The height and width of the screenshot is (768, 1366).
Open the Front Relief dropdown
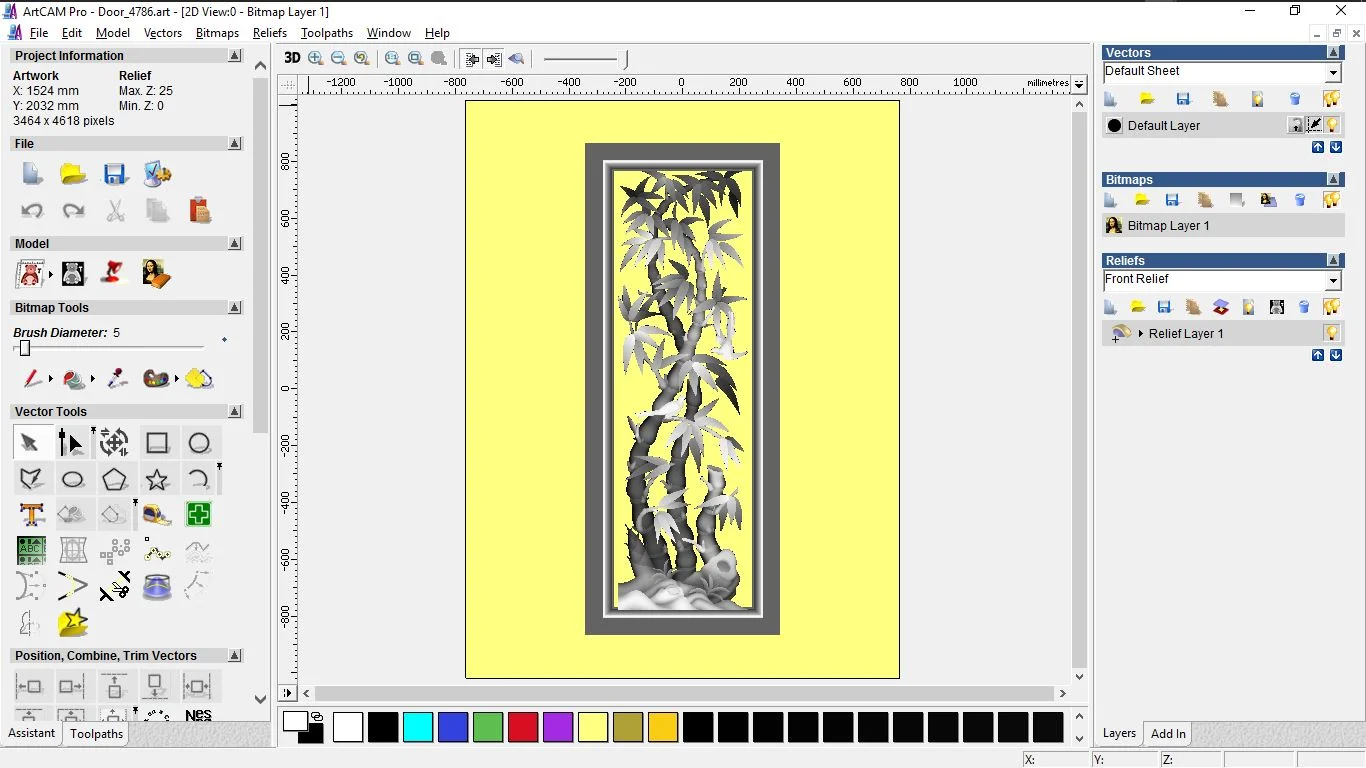[1333, 281]
